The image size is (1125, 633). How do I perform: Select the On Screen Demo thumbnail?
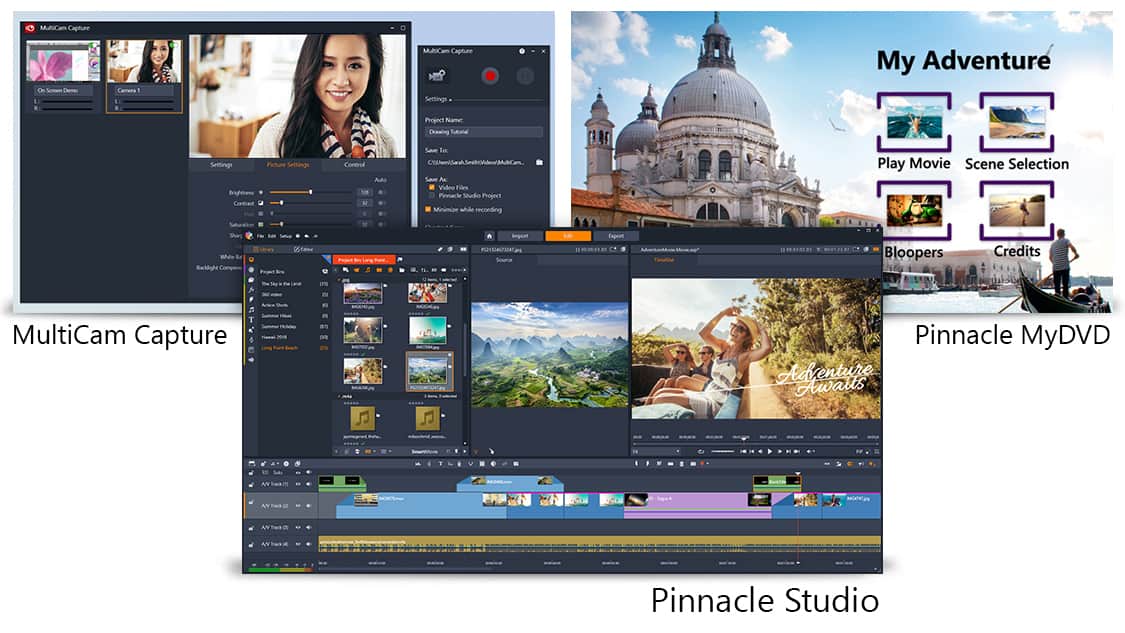tap(62, 61)
